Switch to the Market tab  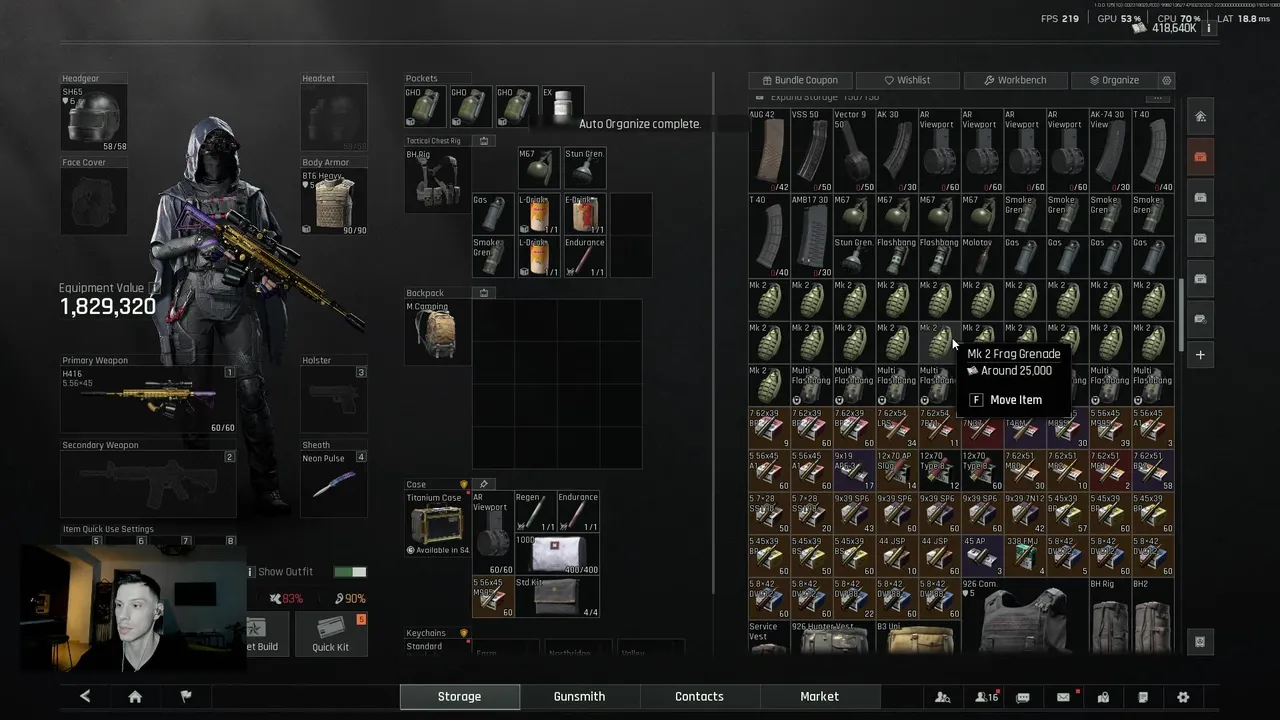pyautogui.click(x=819, y=697)
